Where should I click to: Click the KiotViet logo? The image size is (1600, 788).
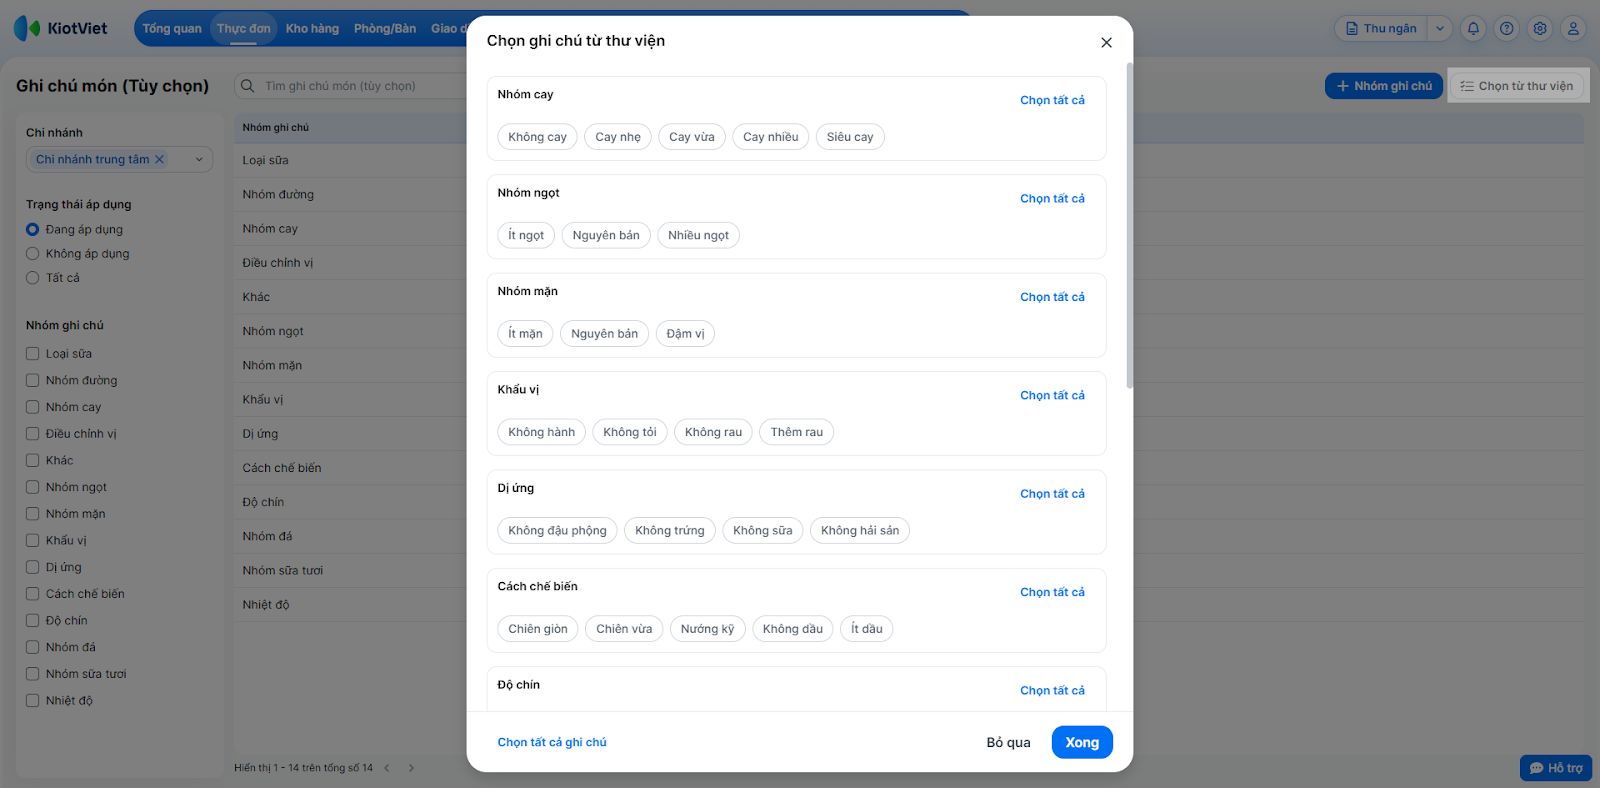(61, 28)
